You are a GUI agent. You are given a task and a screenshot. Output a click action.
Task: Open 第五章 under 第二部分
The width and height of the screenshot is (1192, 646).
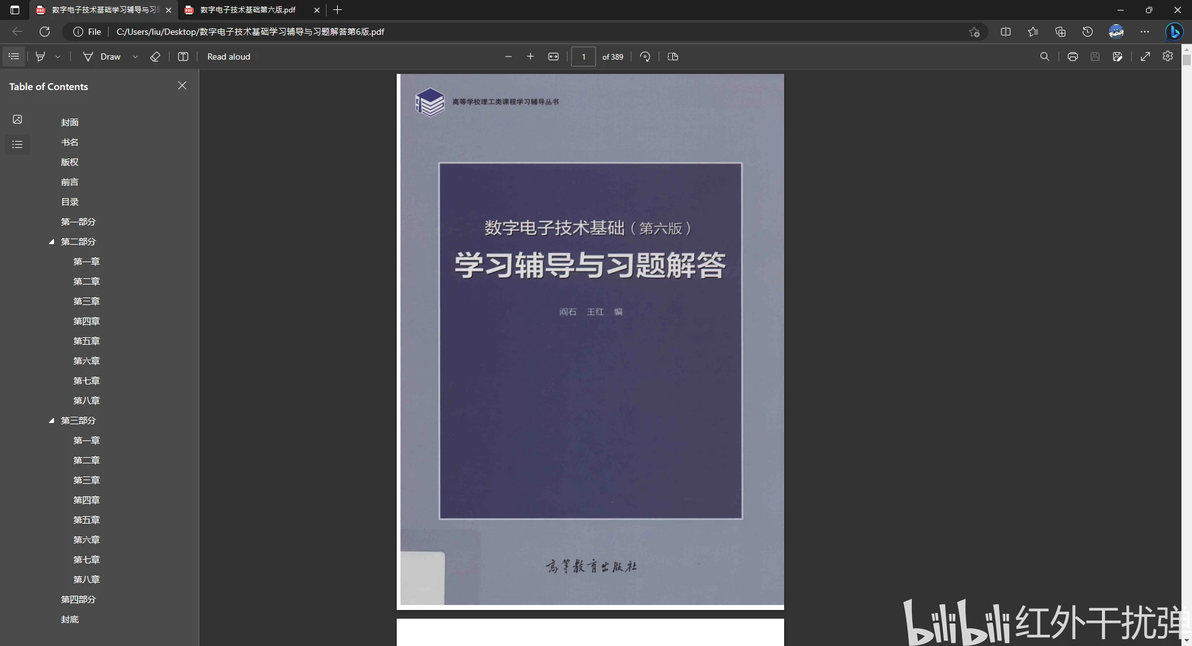click(x=87, y=341)
